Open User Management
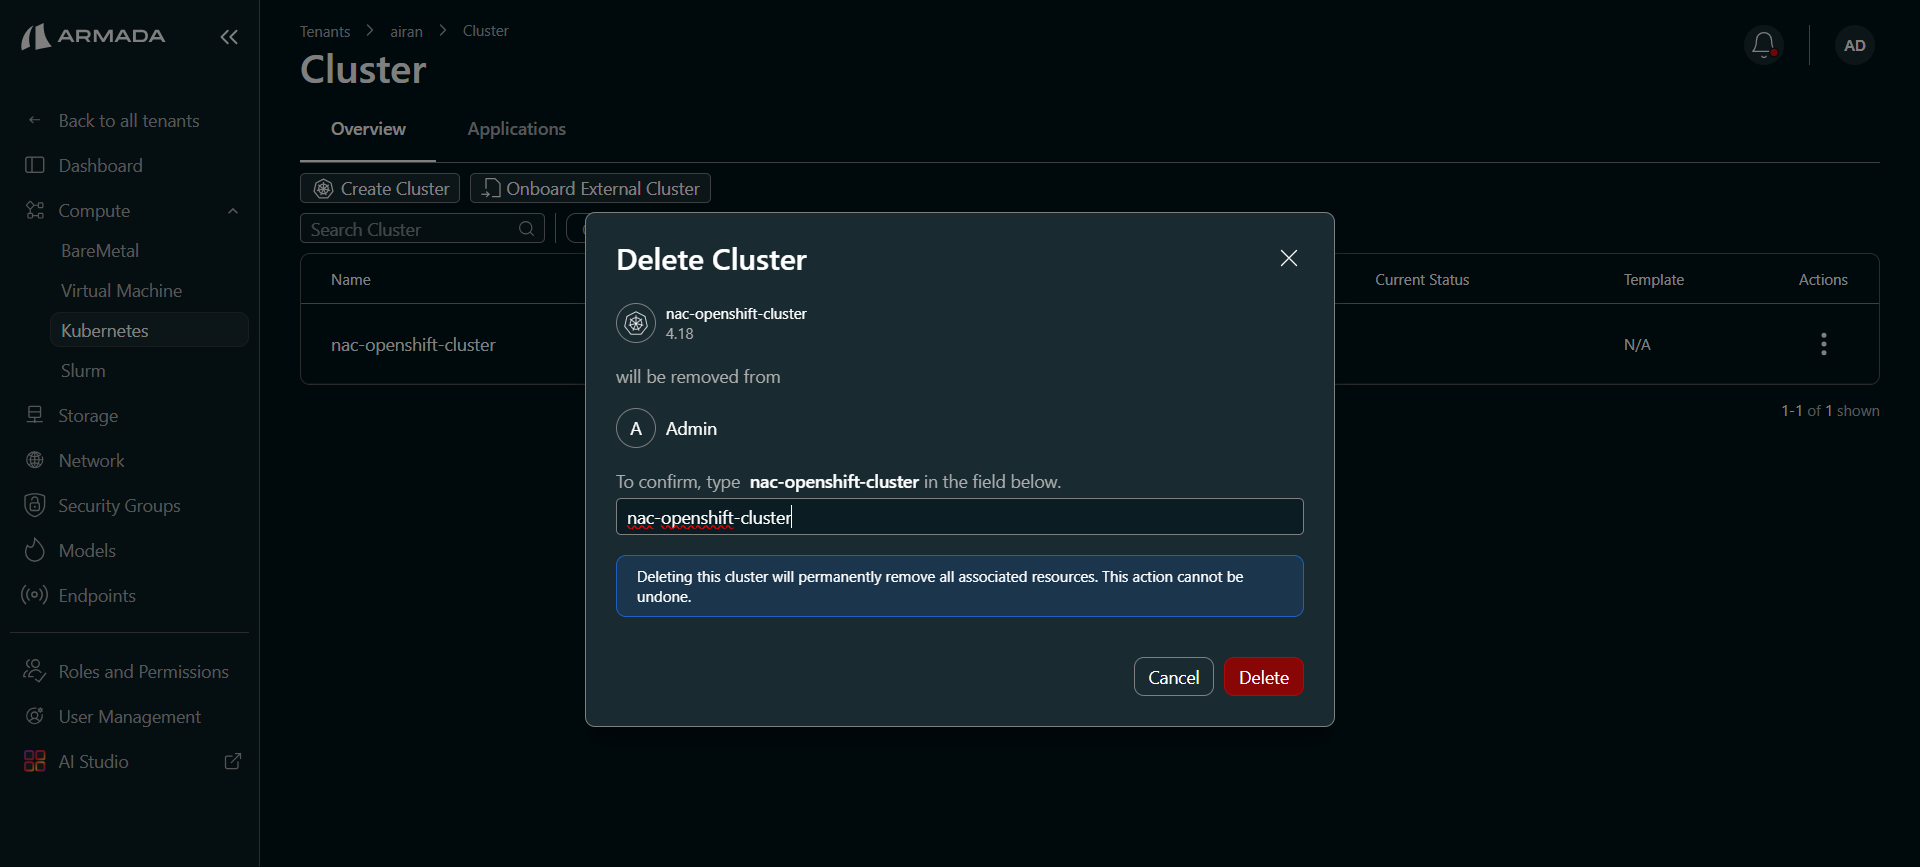 pos(129,717)
